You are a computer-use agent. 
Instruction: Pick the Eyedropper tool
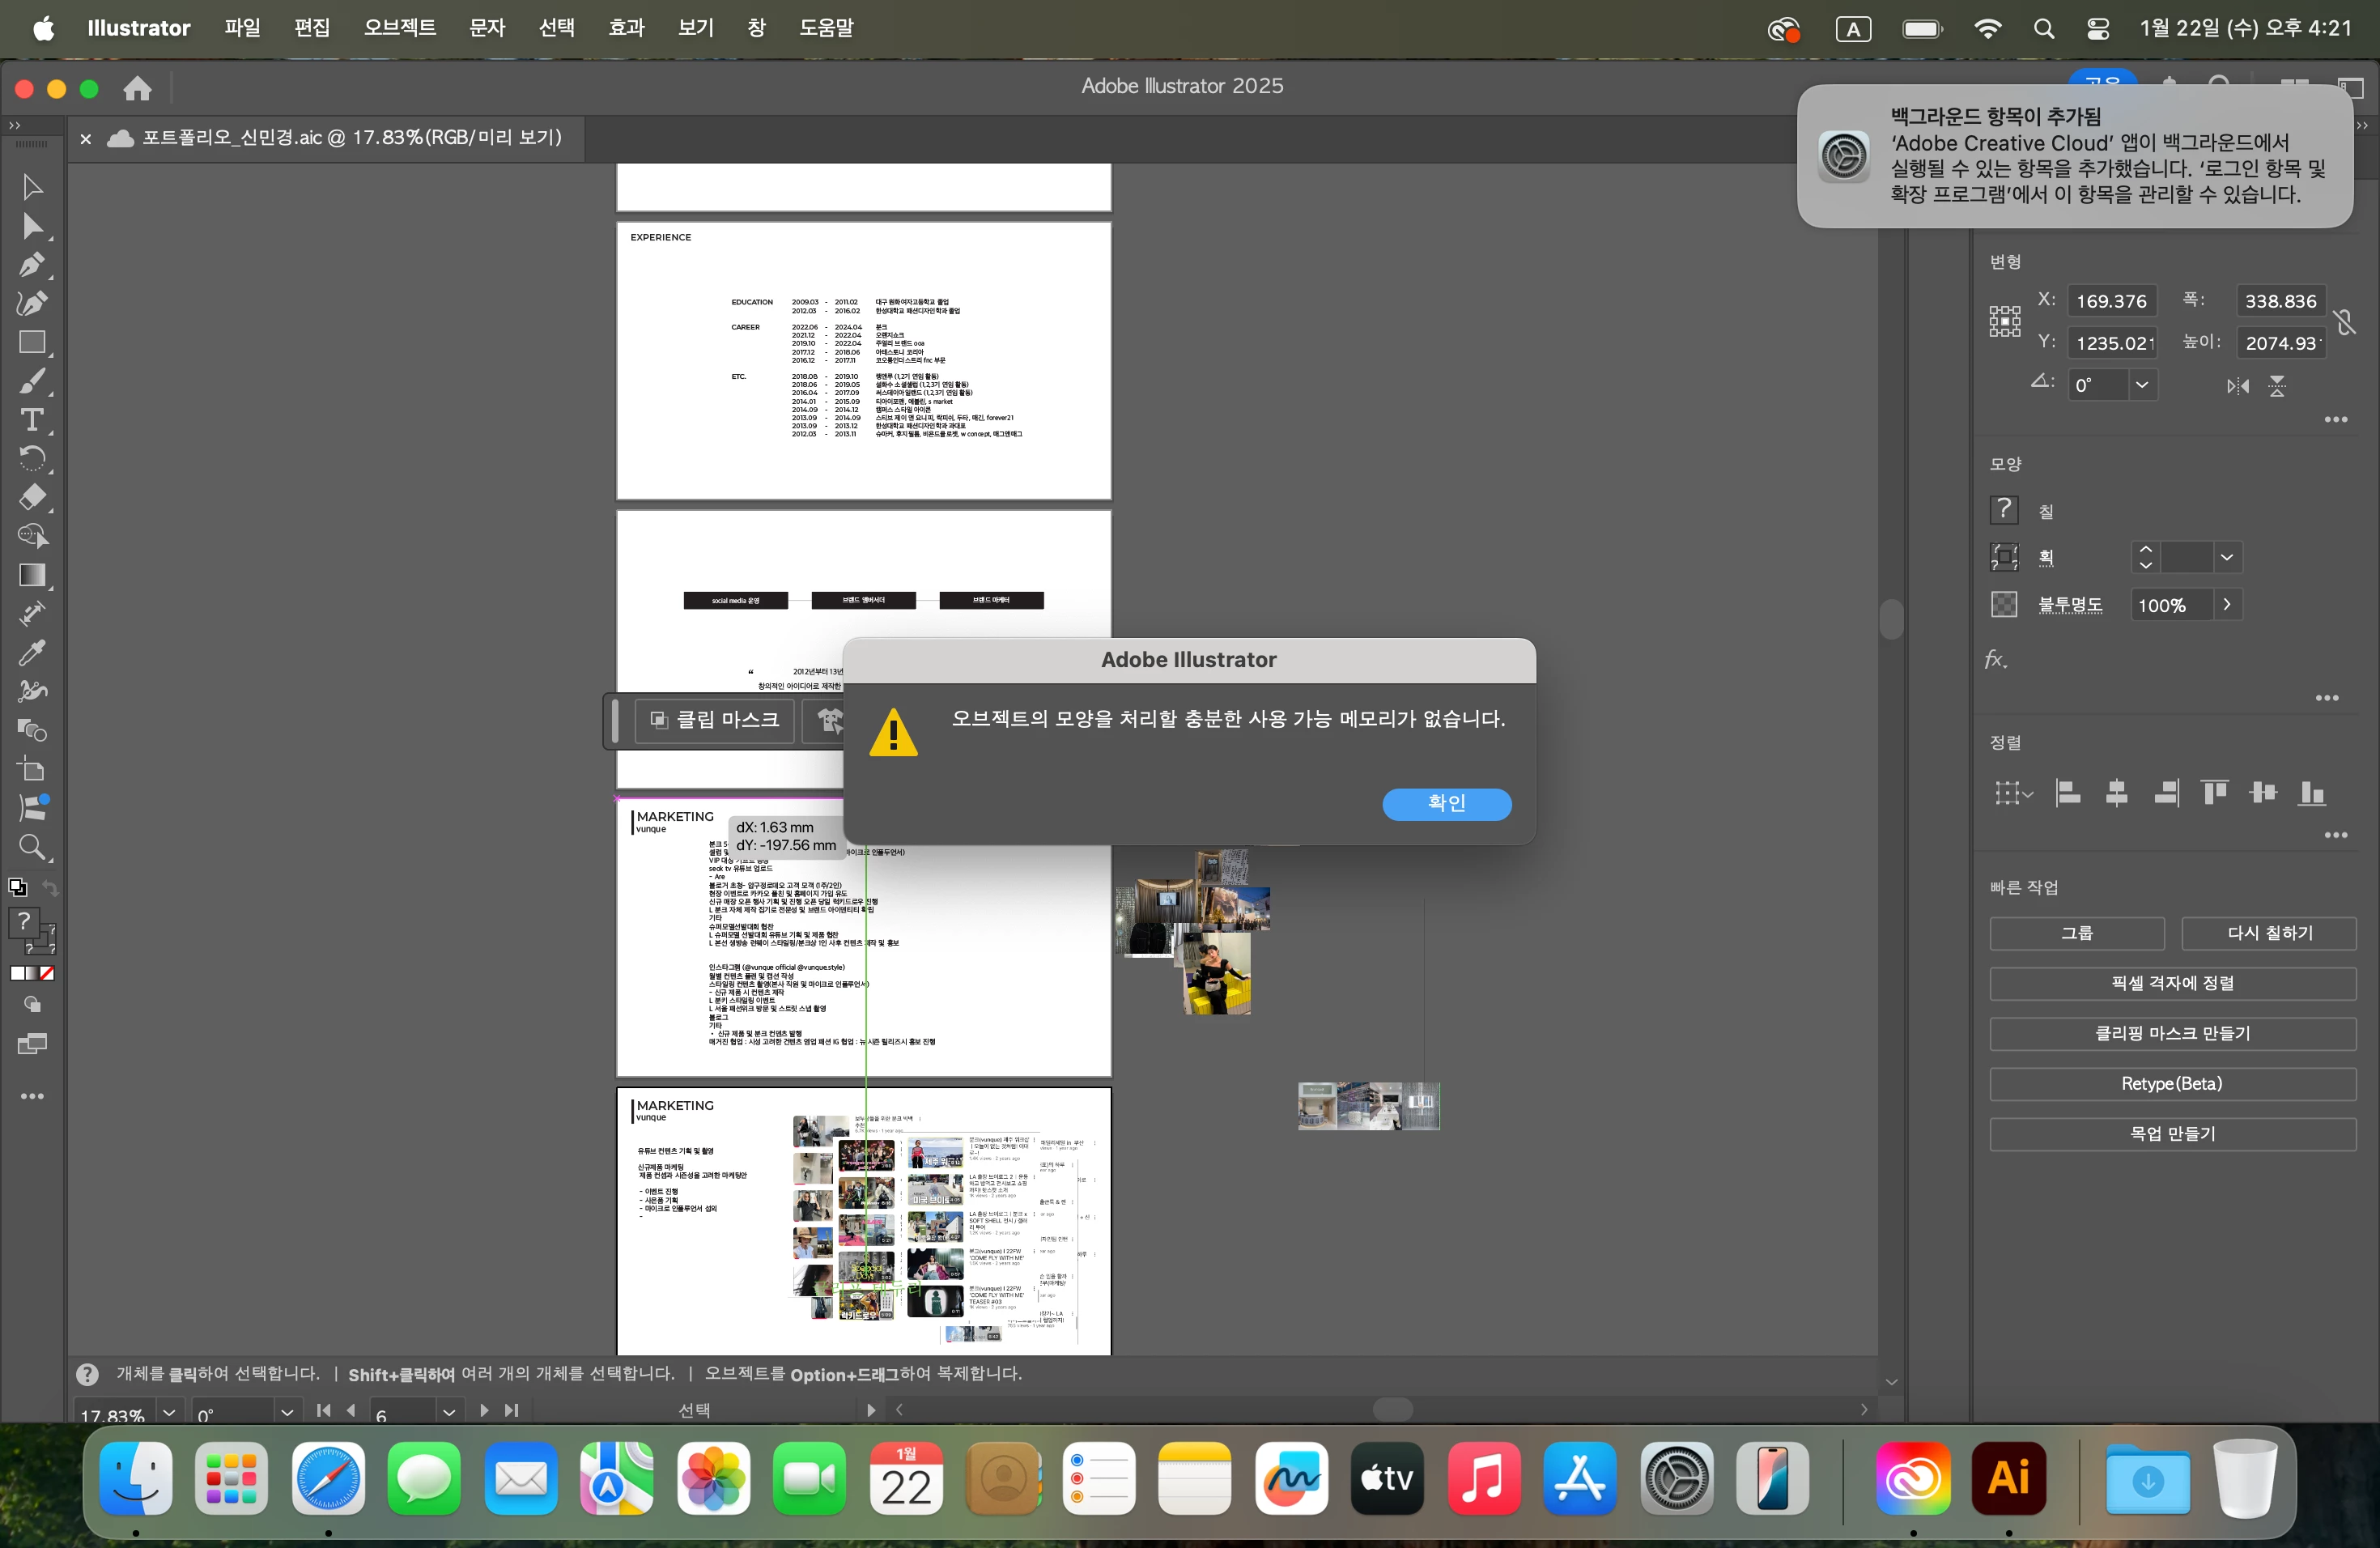tap(31, 653)
